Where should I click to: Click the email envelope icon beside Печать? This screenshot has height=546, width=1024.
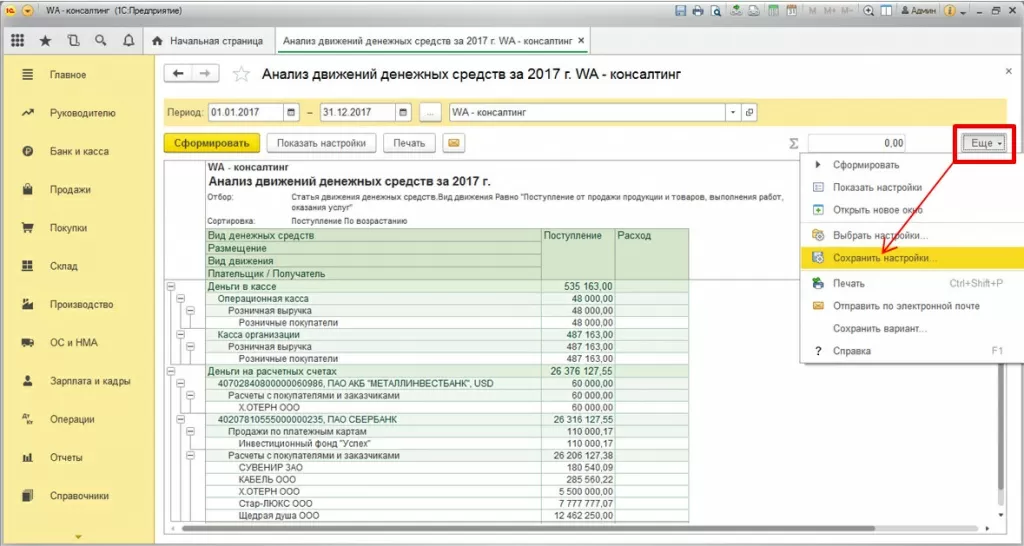[x=454, y=143]
